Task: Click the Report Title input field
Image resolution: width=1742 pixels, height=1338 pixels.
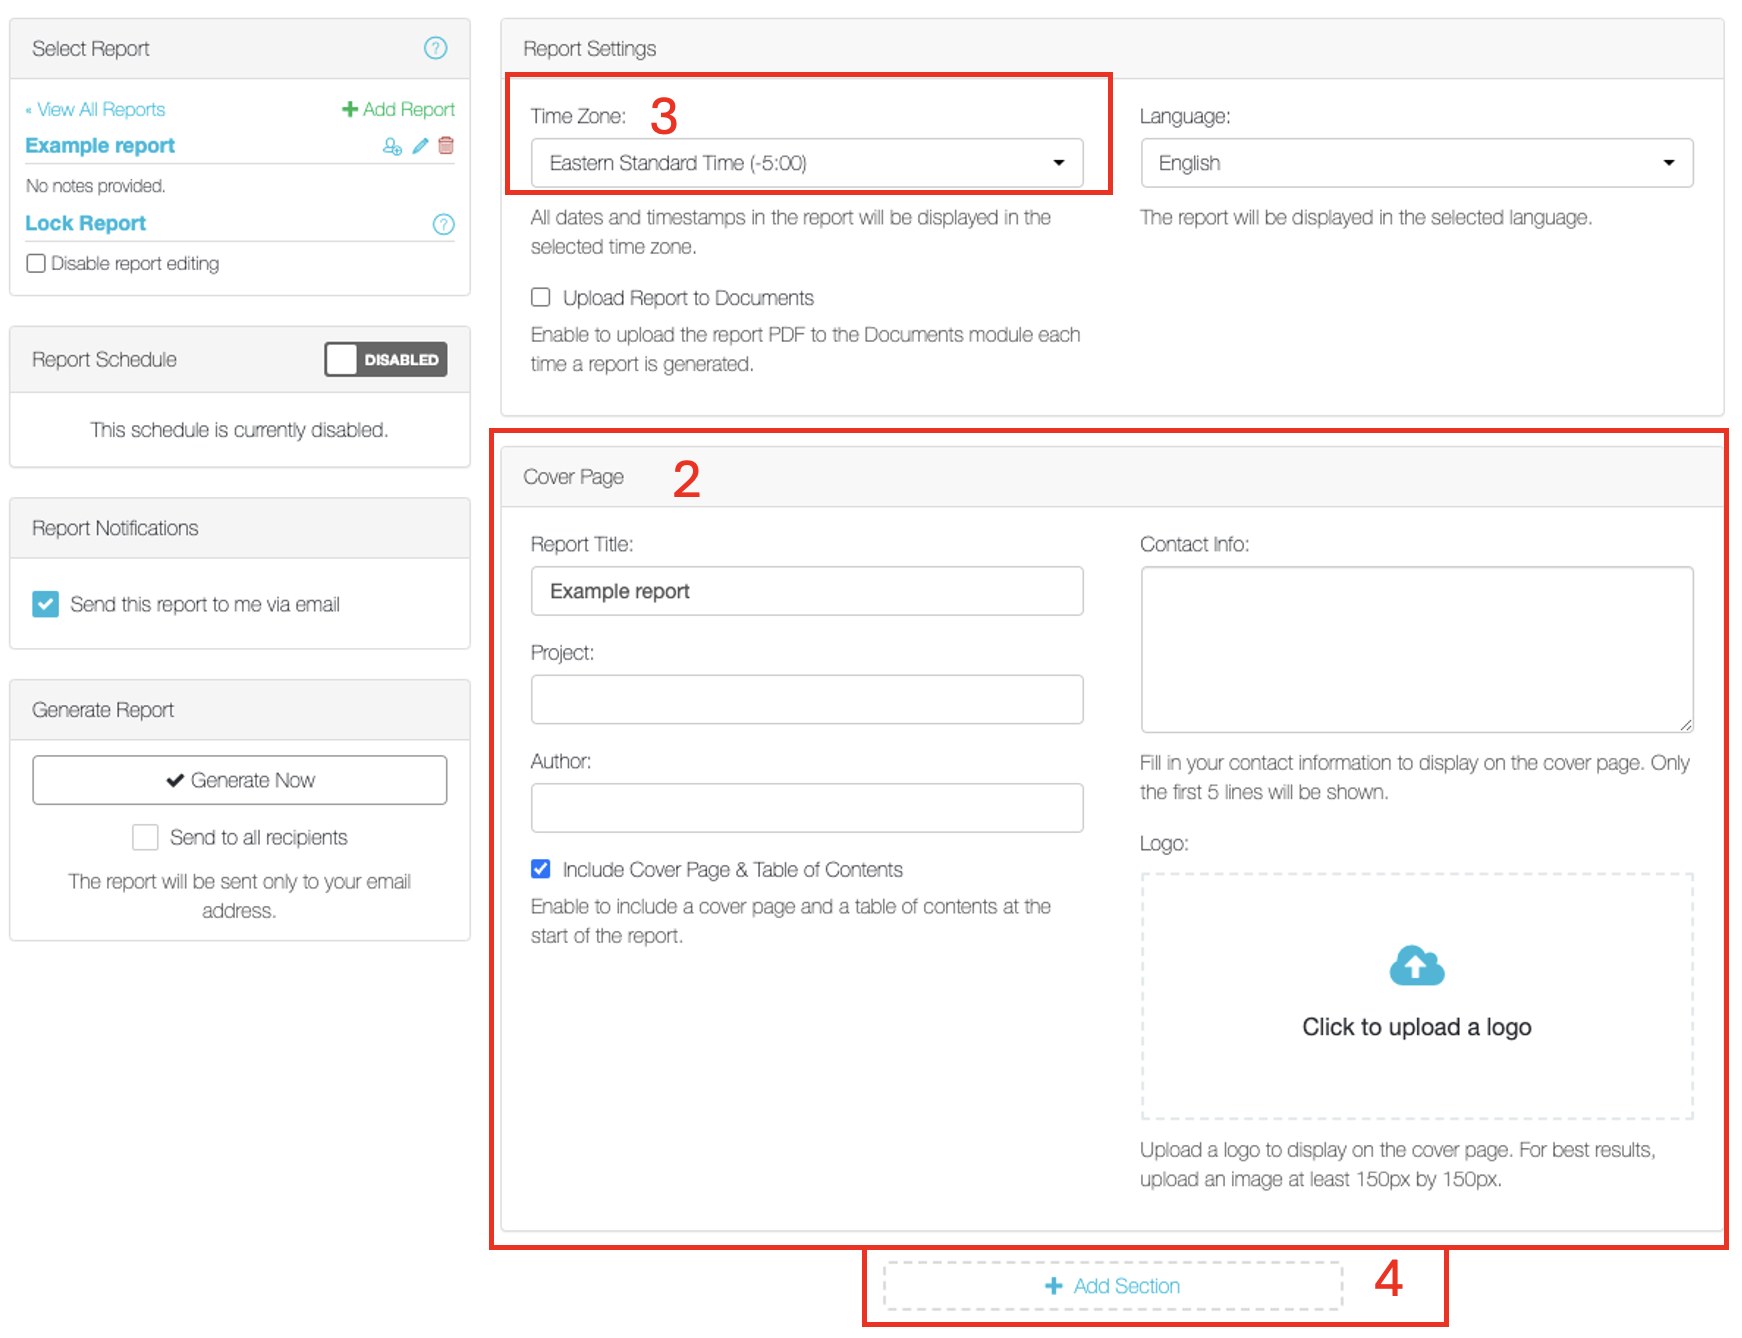Action: (806, 591)
